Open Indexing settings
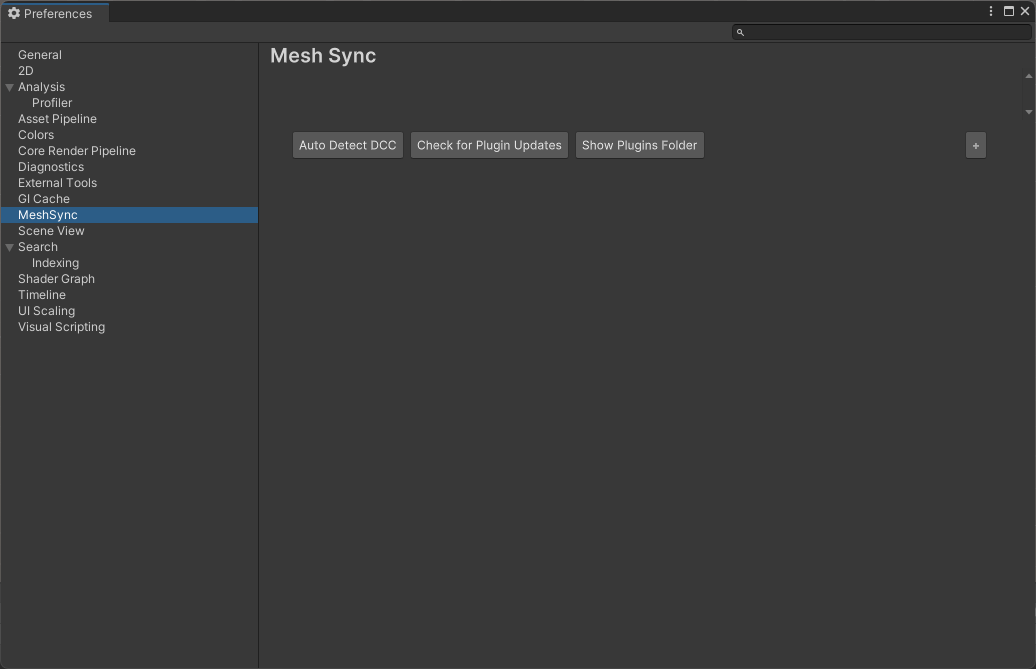Screen dimensions: 1036x669 (129, 263)
